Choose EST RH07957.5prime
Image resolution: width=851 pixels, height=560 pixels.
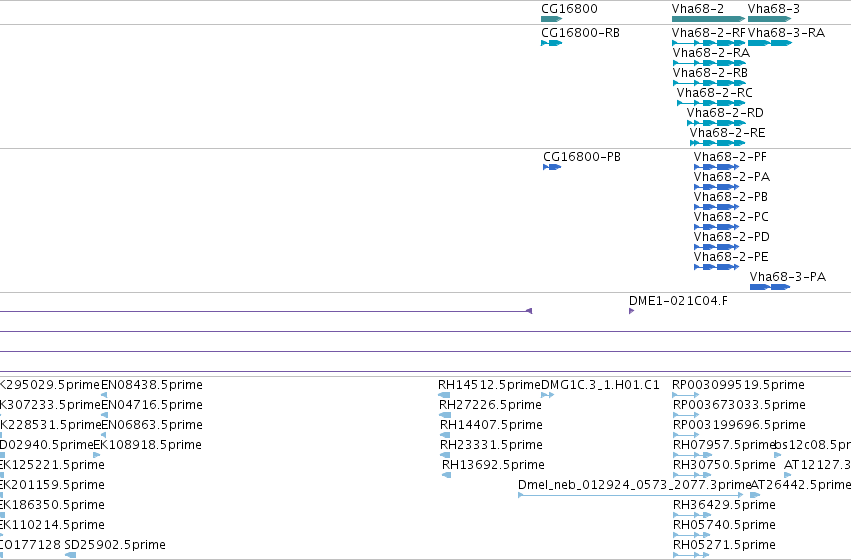point(724,446)
